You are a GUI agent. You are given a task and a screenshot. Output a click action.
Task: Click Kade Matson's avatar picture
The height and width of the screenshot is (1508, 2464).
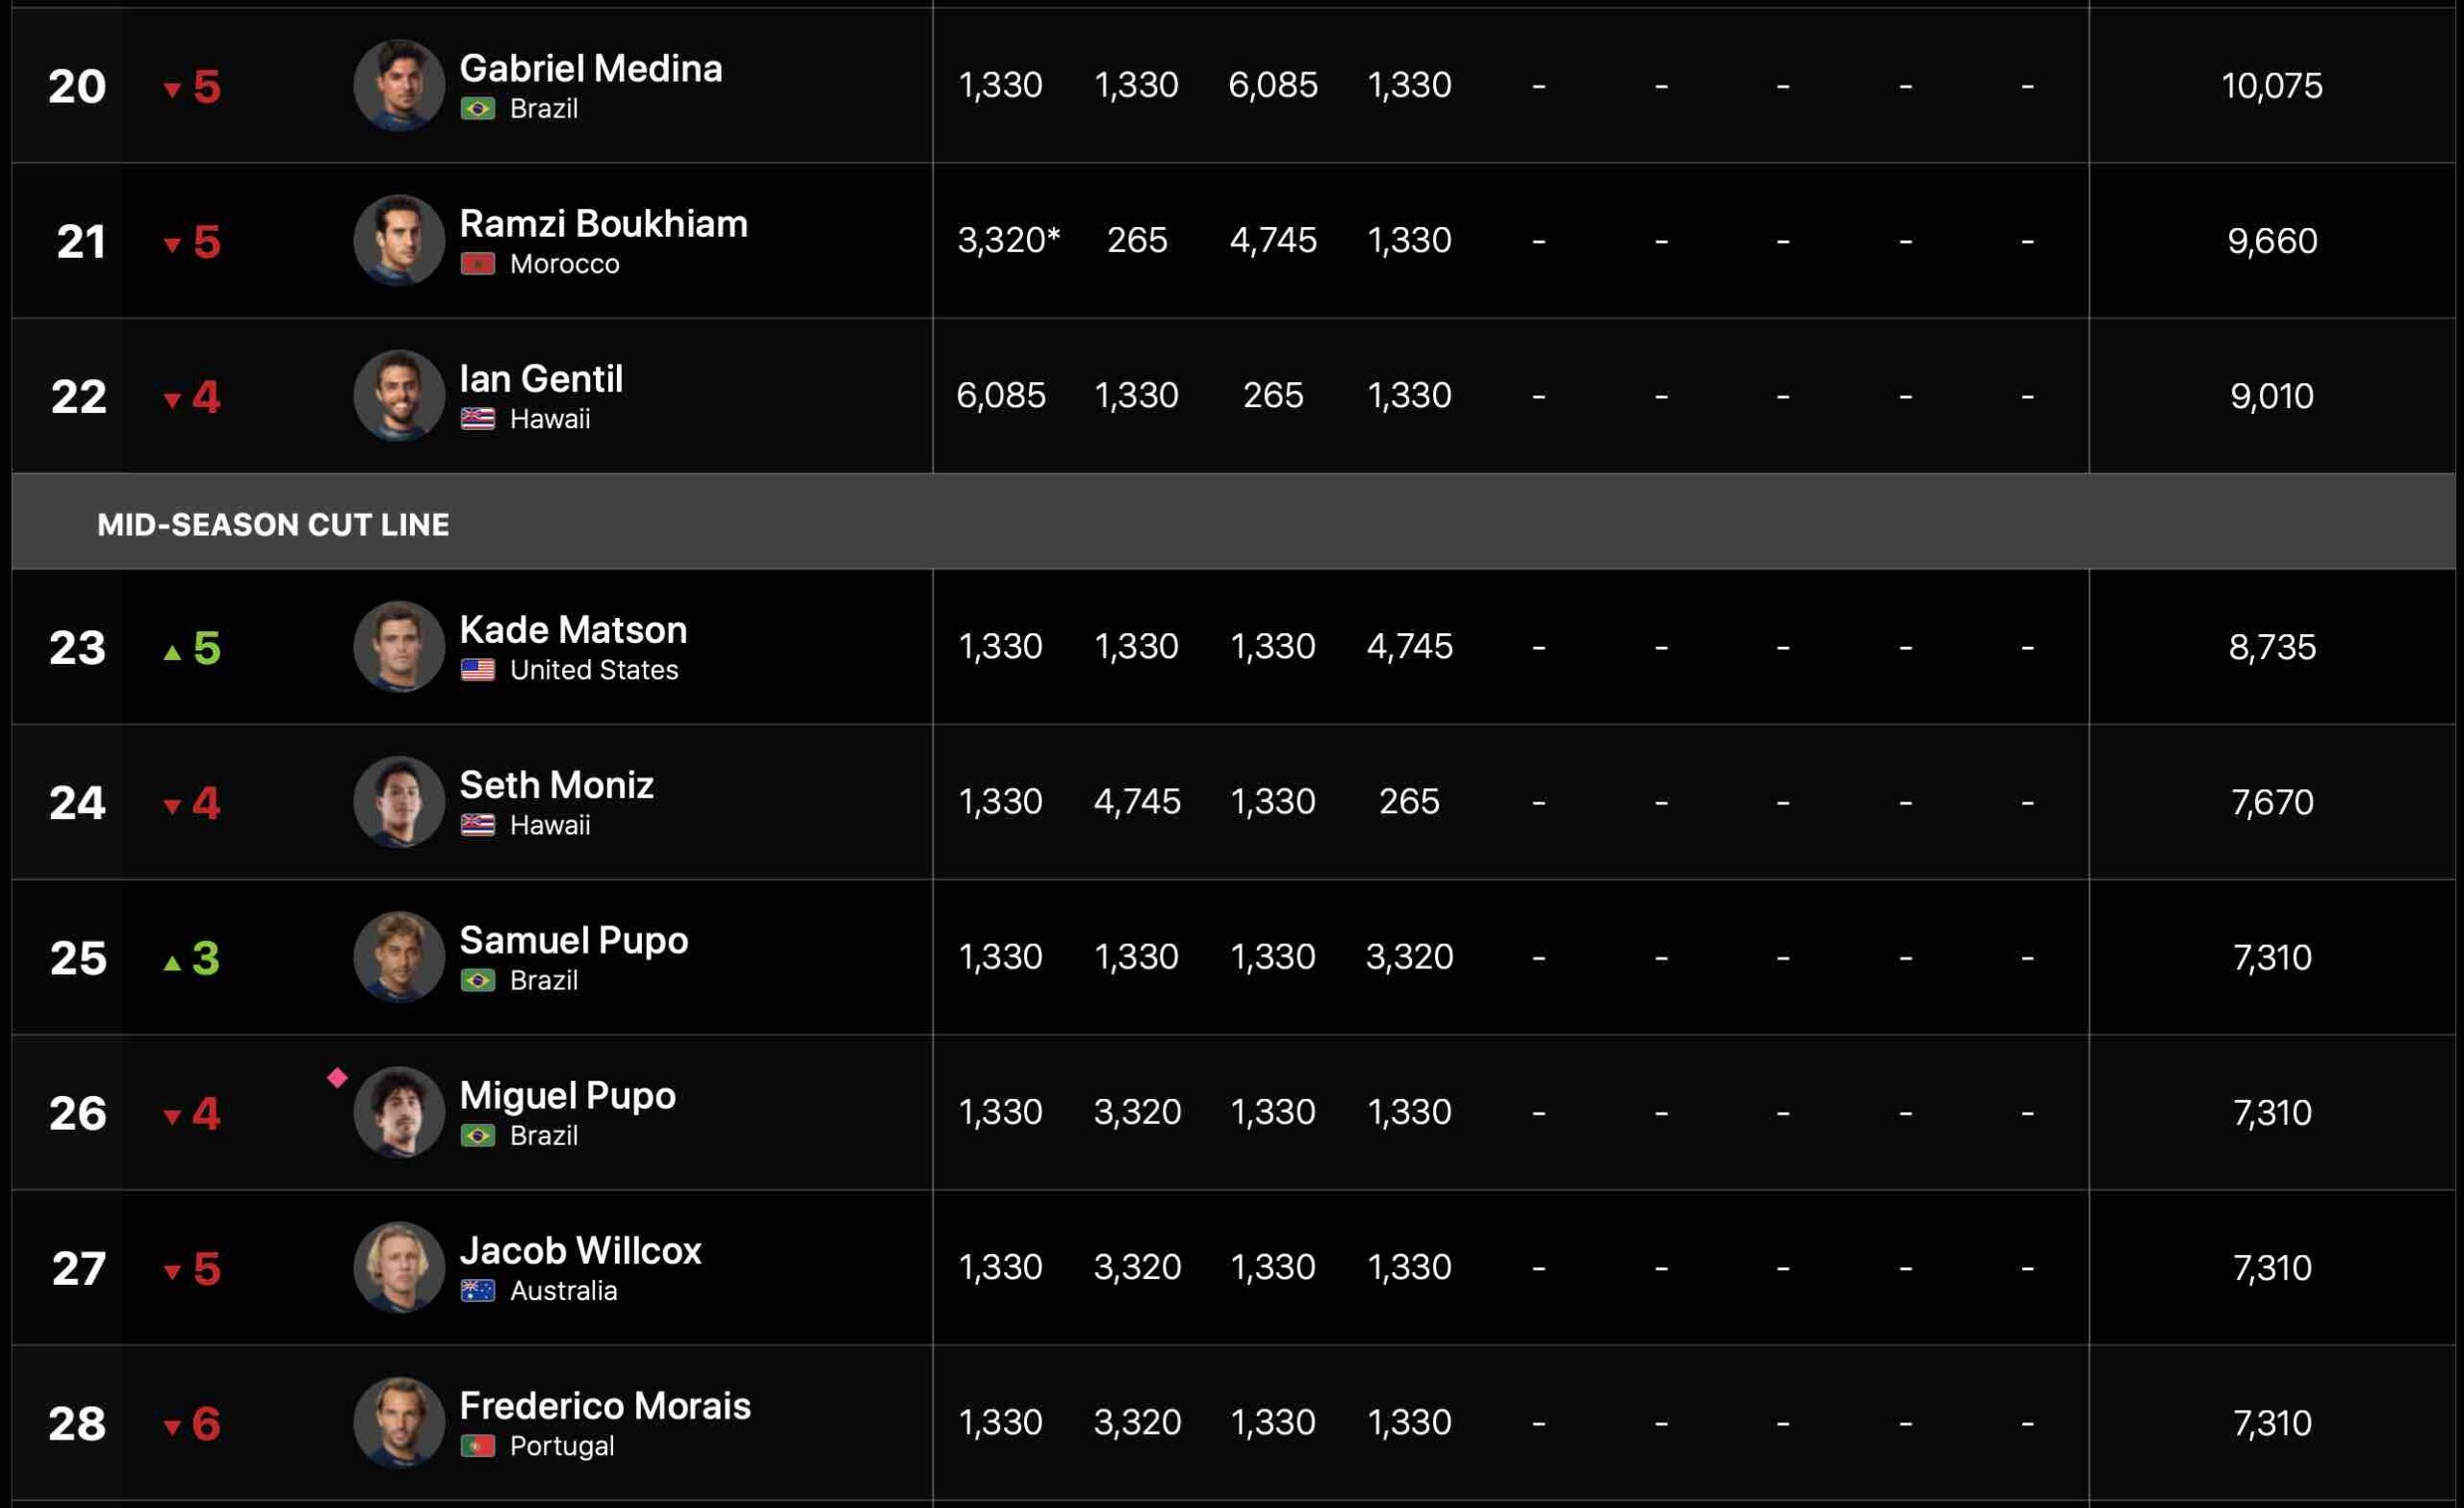(x=399, y=647)
